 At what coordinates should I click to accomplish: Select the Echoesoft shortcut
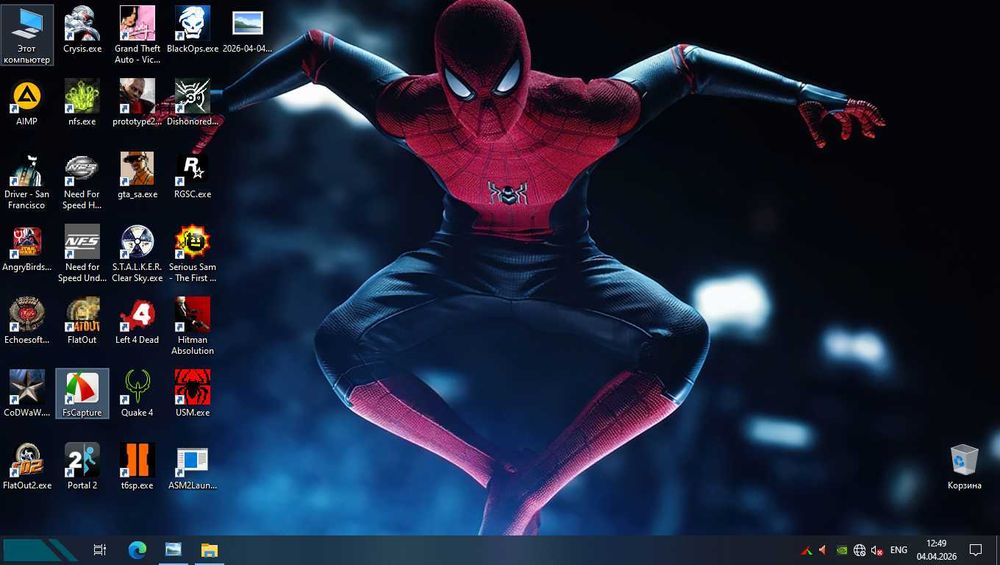(27, 321)
